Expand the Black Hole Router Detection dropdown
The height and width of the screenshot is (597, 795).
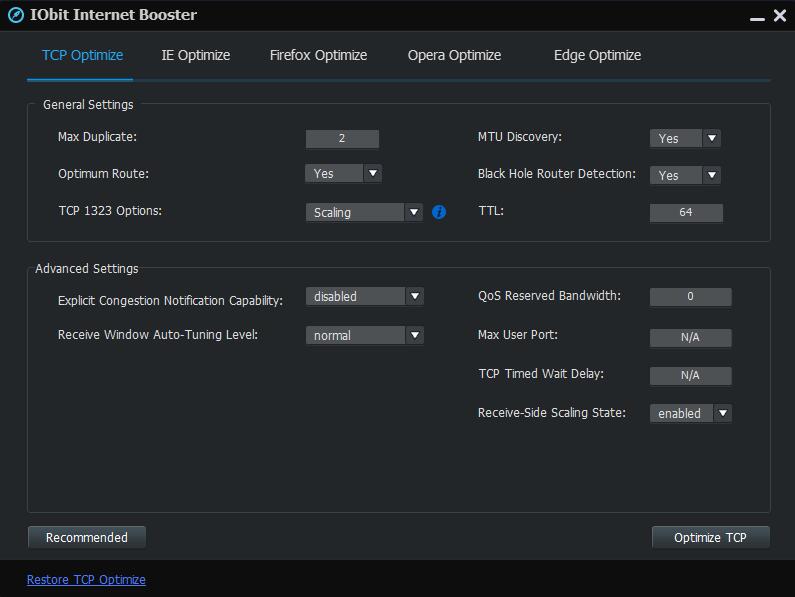click(711, 175)
